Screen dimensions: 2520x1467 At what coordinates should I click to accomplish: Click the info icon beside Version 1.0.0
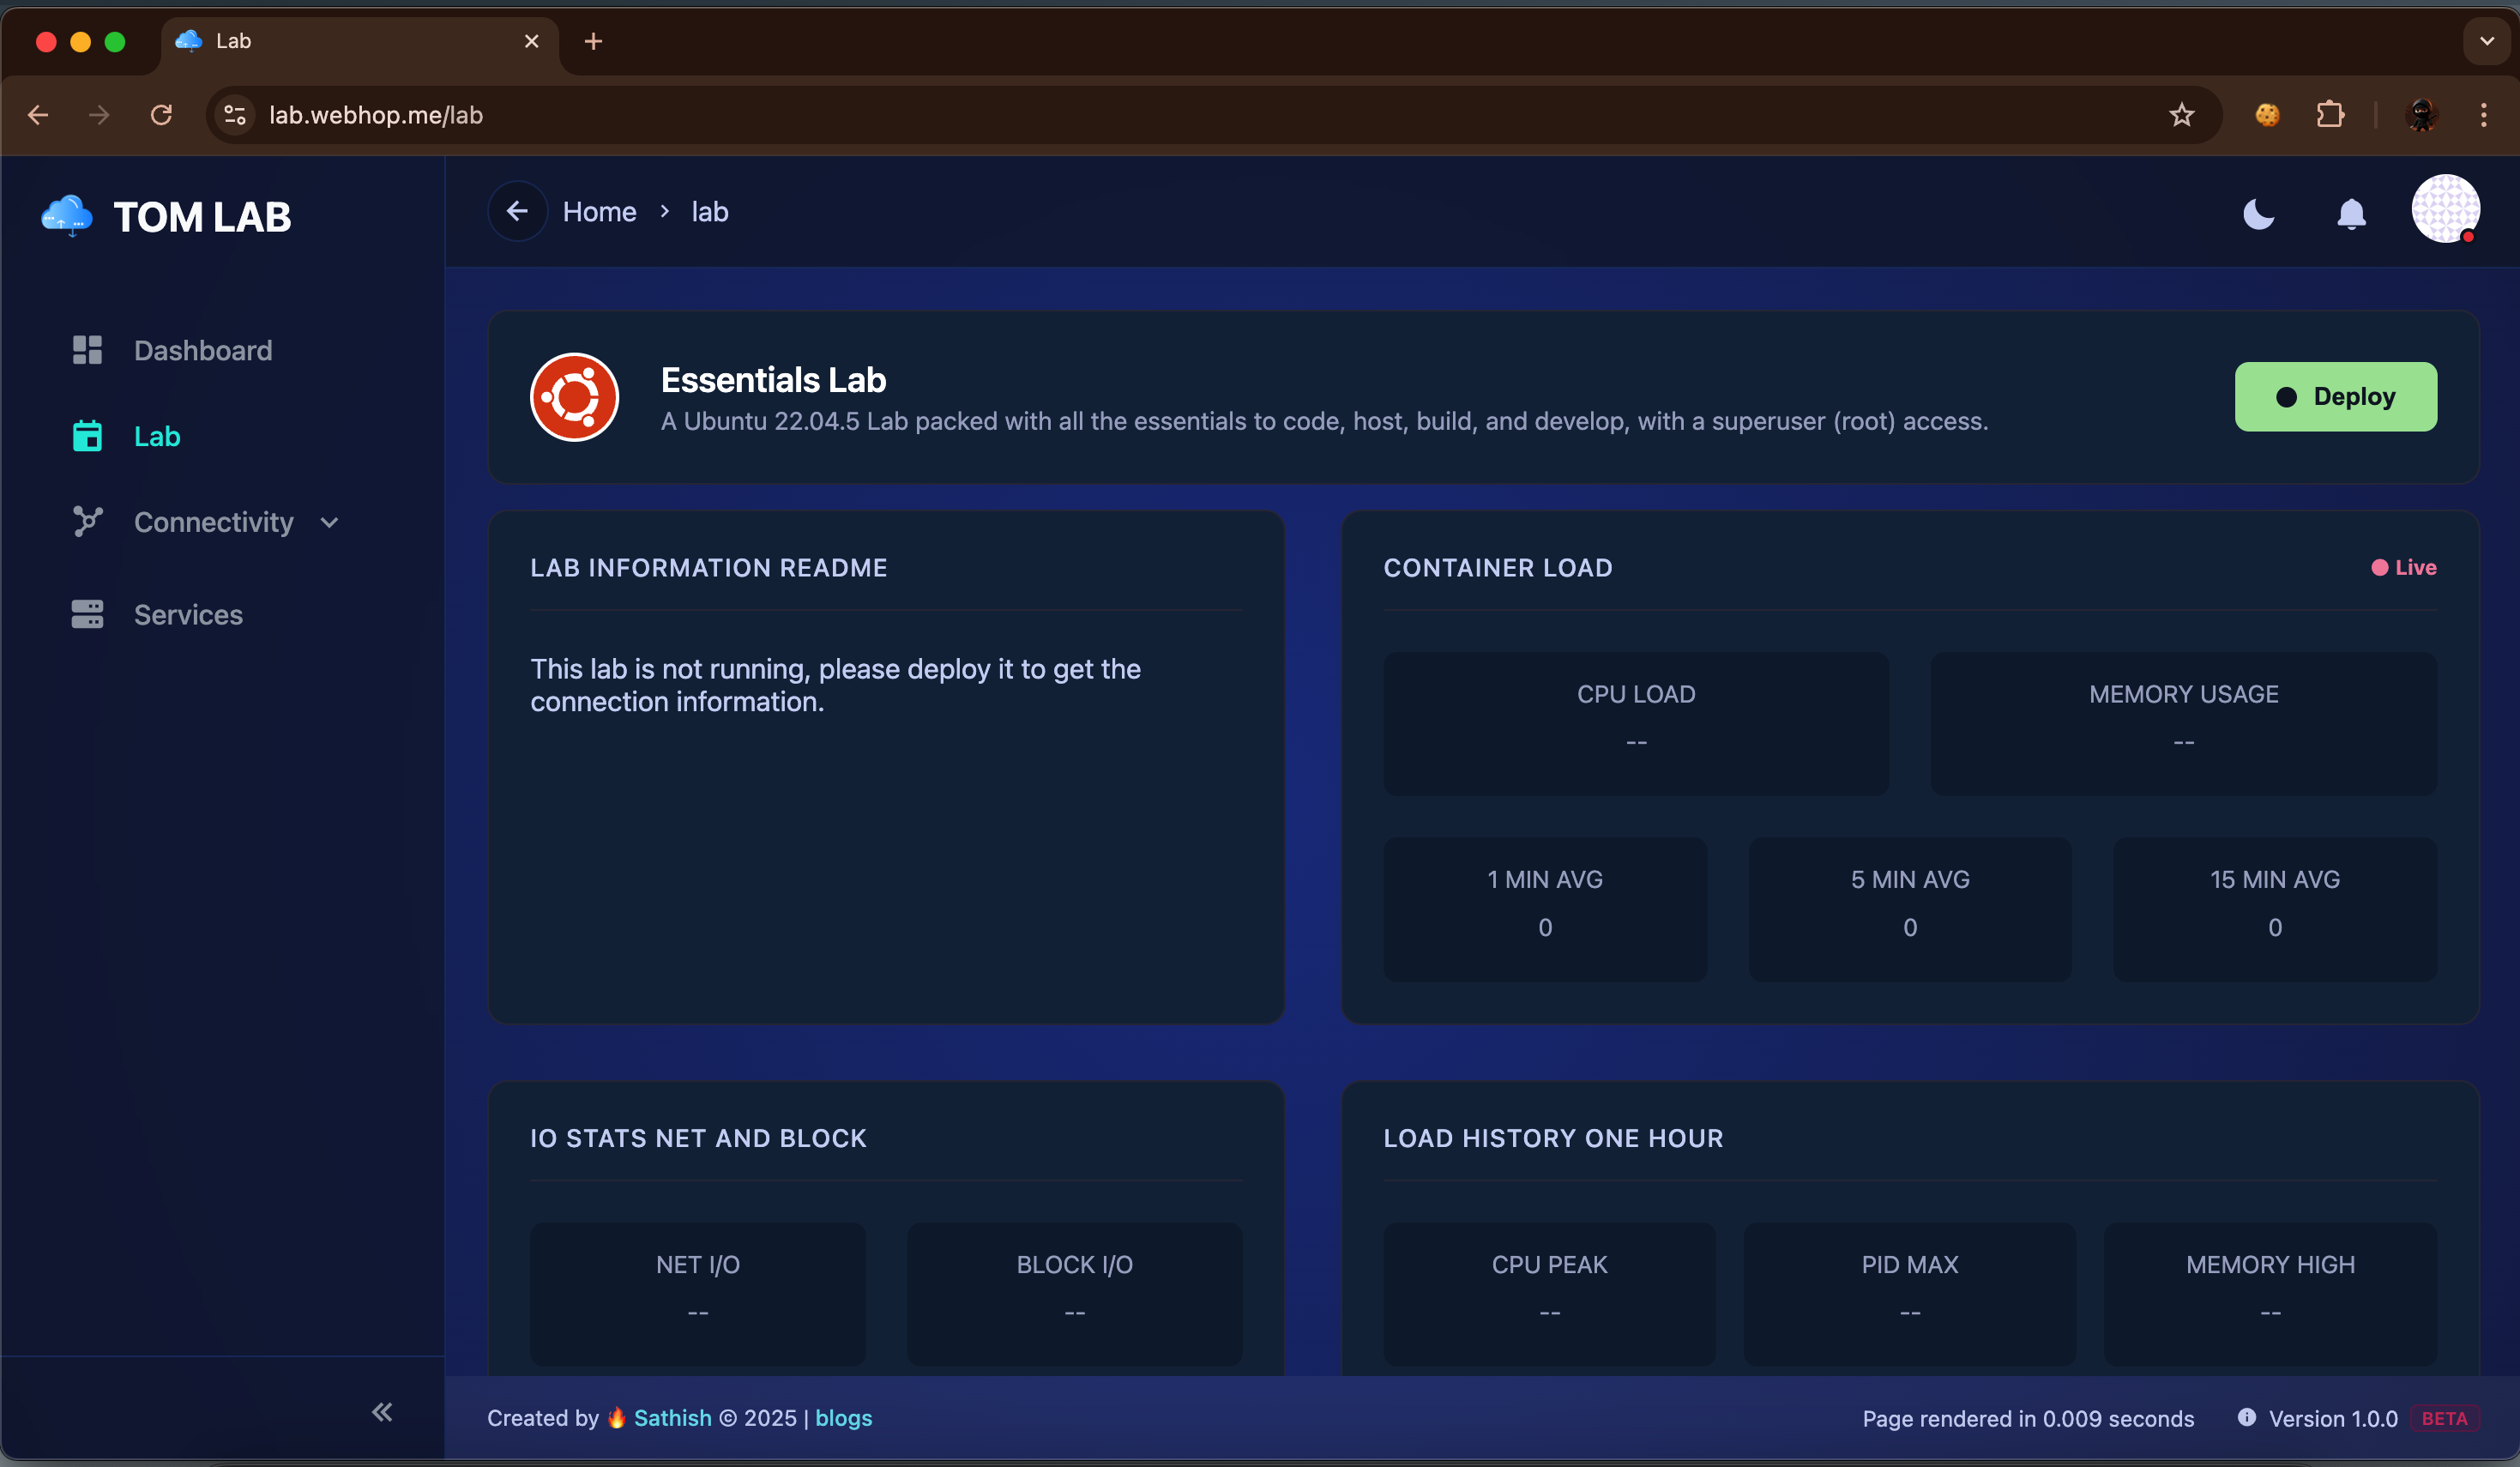[x=2246, y=1418]
